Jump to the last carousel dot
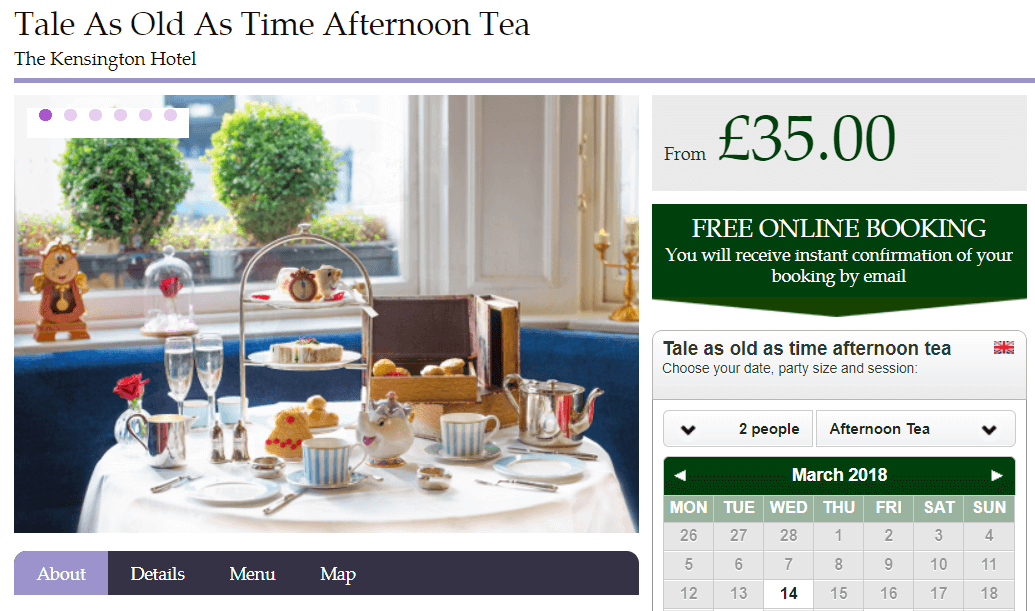 click(170, 115)
